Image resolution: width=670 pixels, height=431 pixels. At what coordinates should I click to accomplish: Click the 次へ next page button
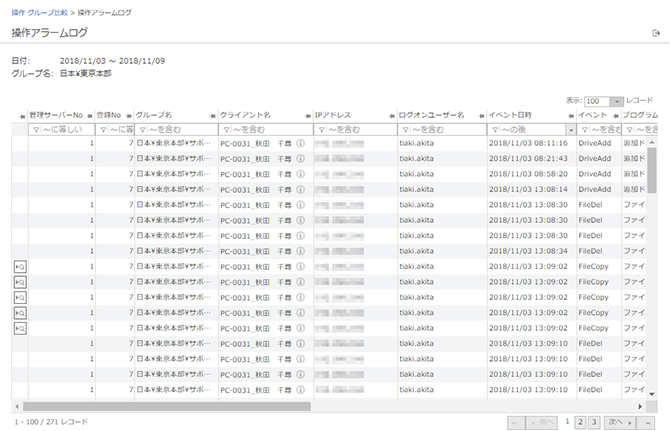(620, 422)
